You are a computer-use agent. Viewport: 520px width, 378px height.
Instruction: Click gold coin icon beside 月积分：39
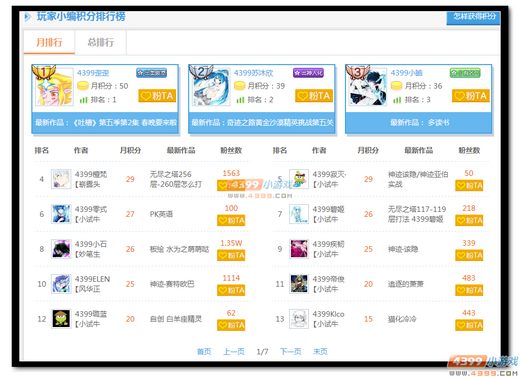click(x=239, y=86)
